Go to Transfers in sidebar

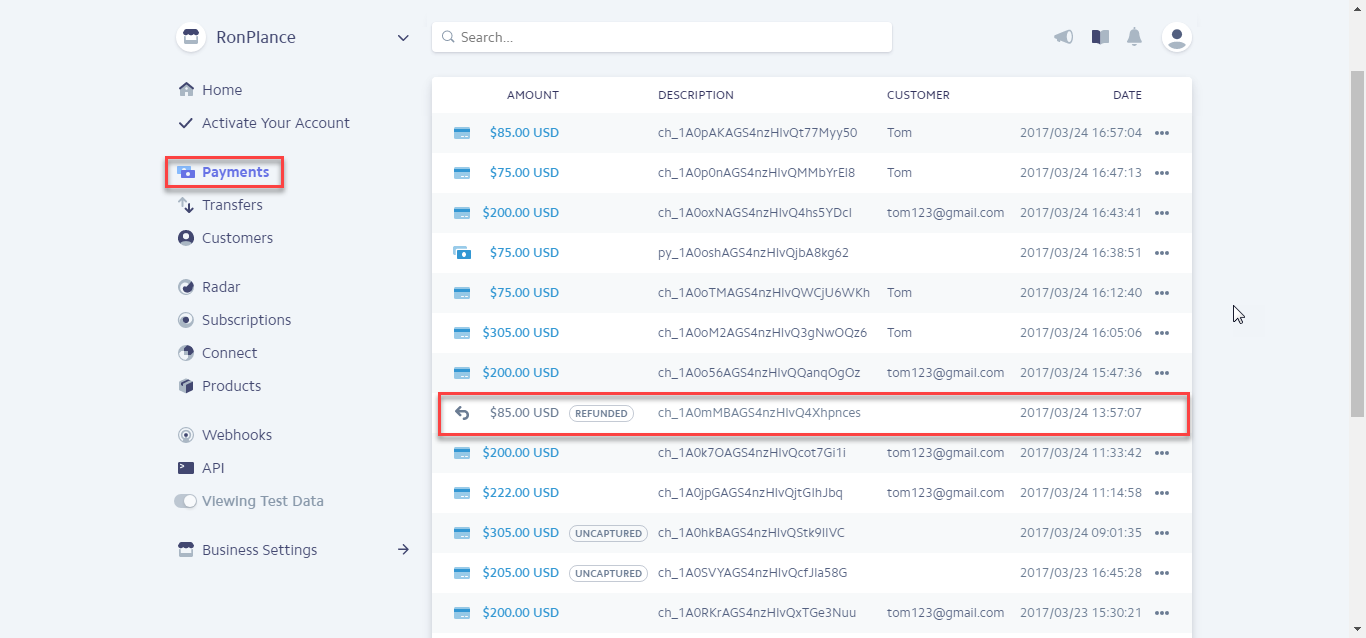232,205
